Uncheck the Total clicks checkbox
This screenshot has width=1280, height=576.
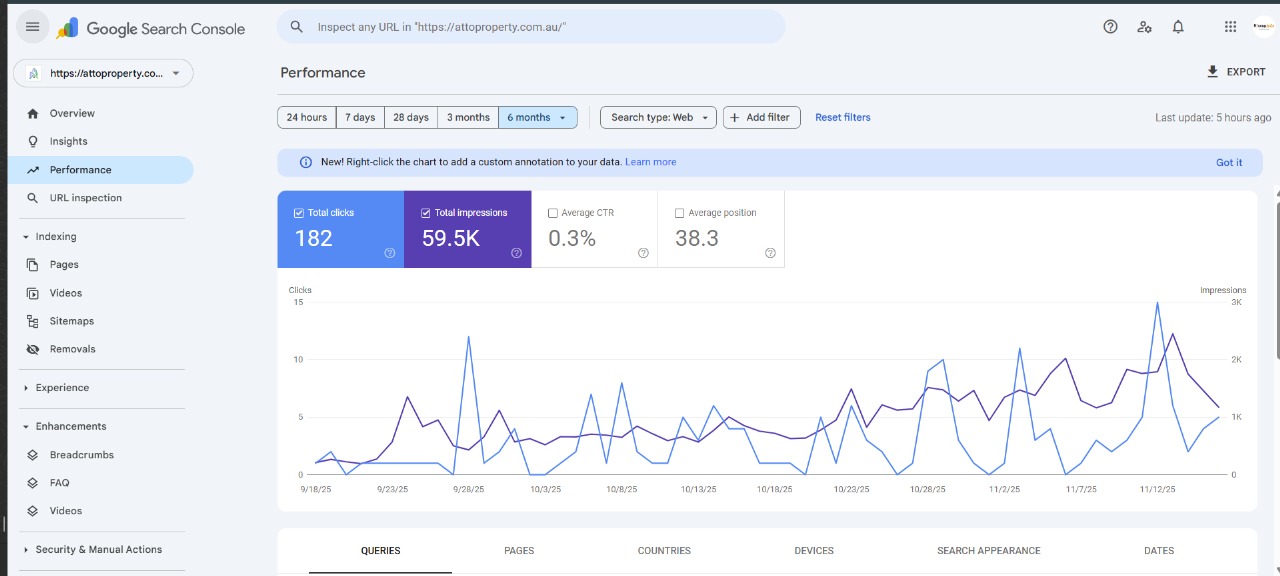click(299, 213)
